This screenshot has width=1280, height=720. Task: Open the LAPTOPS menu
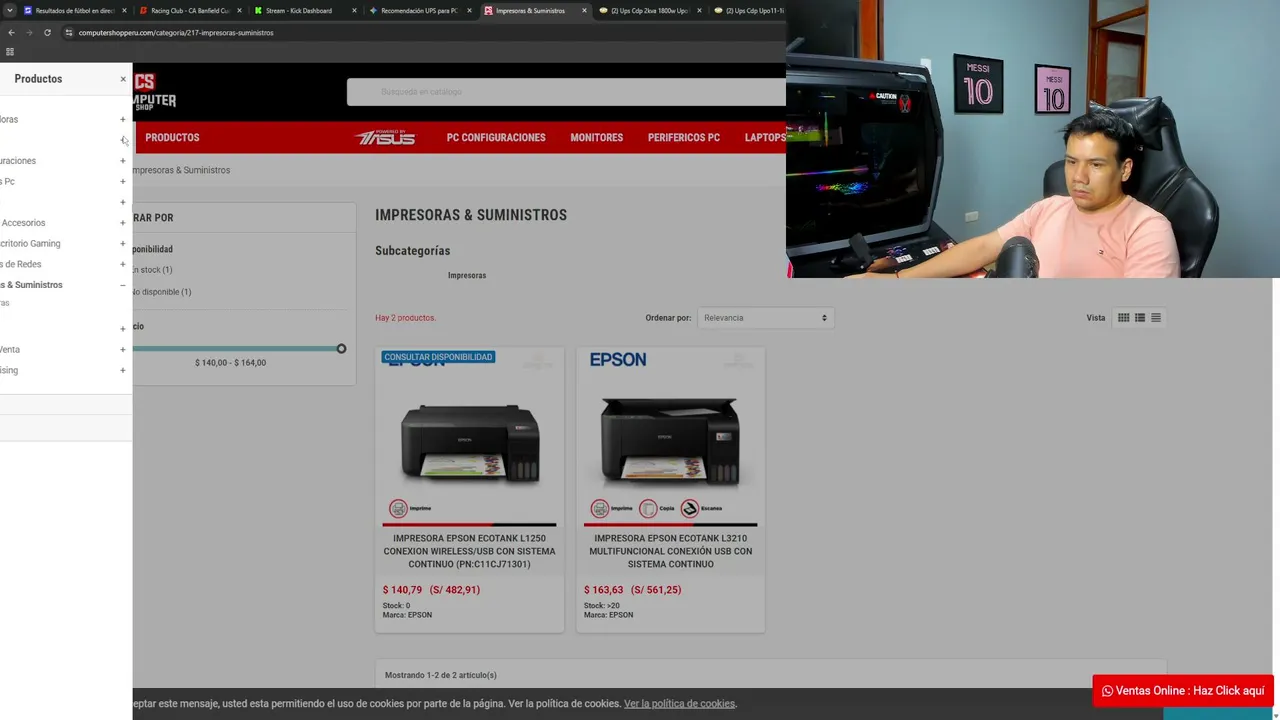click(765, 138)
